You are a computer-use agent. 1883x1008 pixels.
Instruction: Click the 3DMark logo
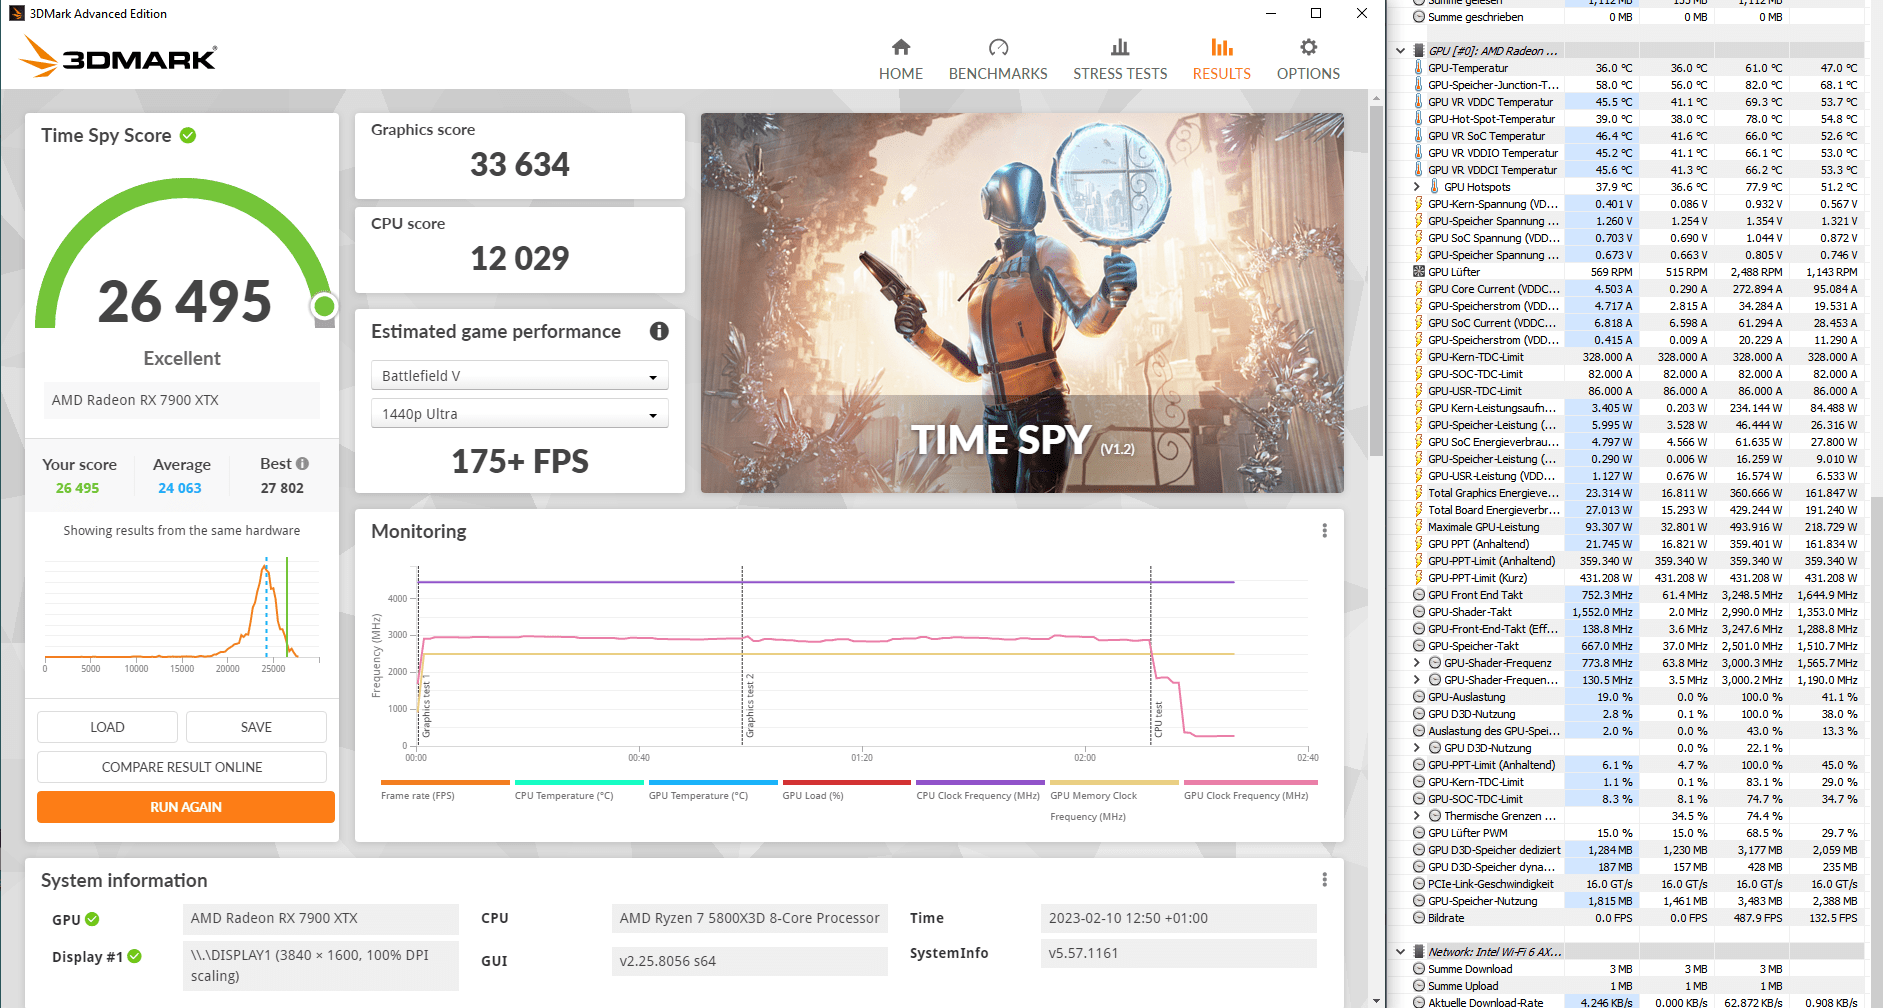(118, 57)
